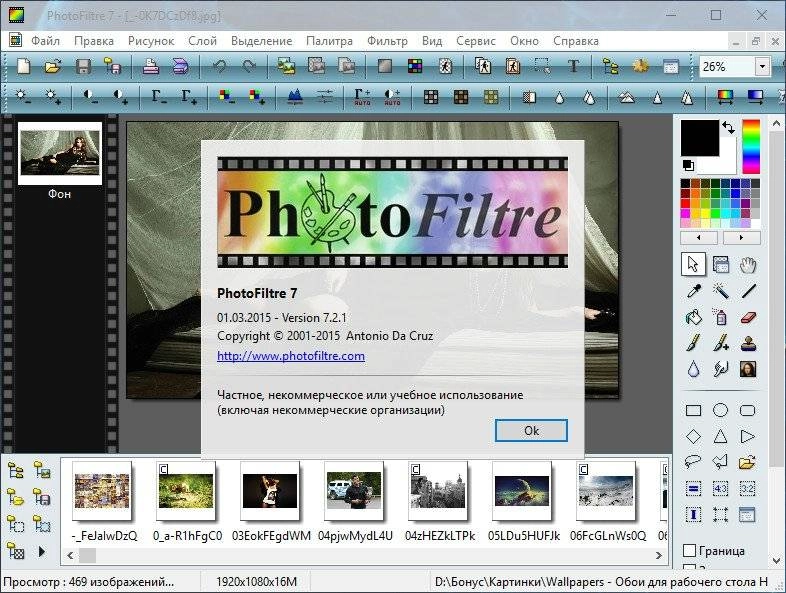Choose the Rhombus selection shape

694,437
